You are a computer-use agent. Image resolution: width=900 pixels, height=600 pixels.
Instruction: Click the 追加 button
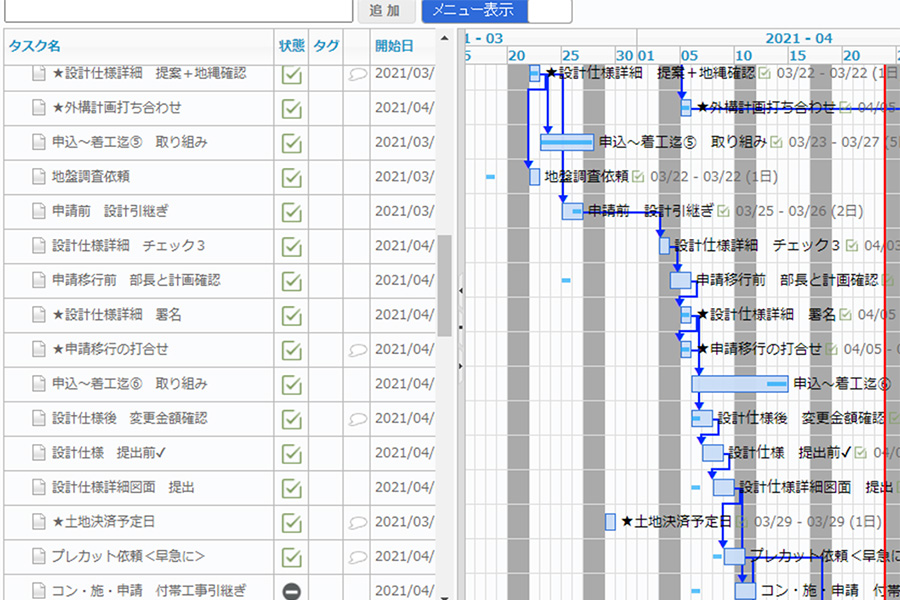[386, 10]
